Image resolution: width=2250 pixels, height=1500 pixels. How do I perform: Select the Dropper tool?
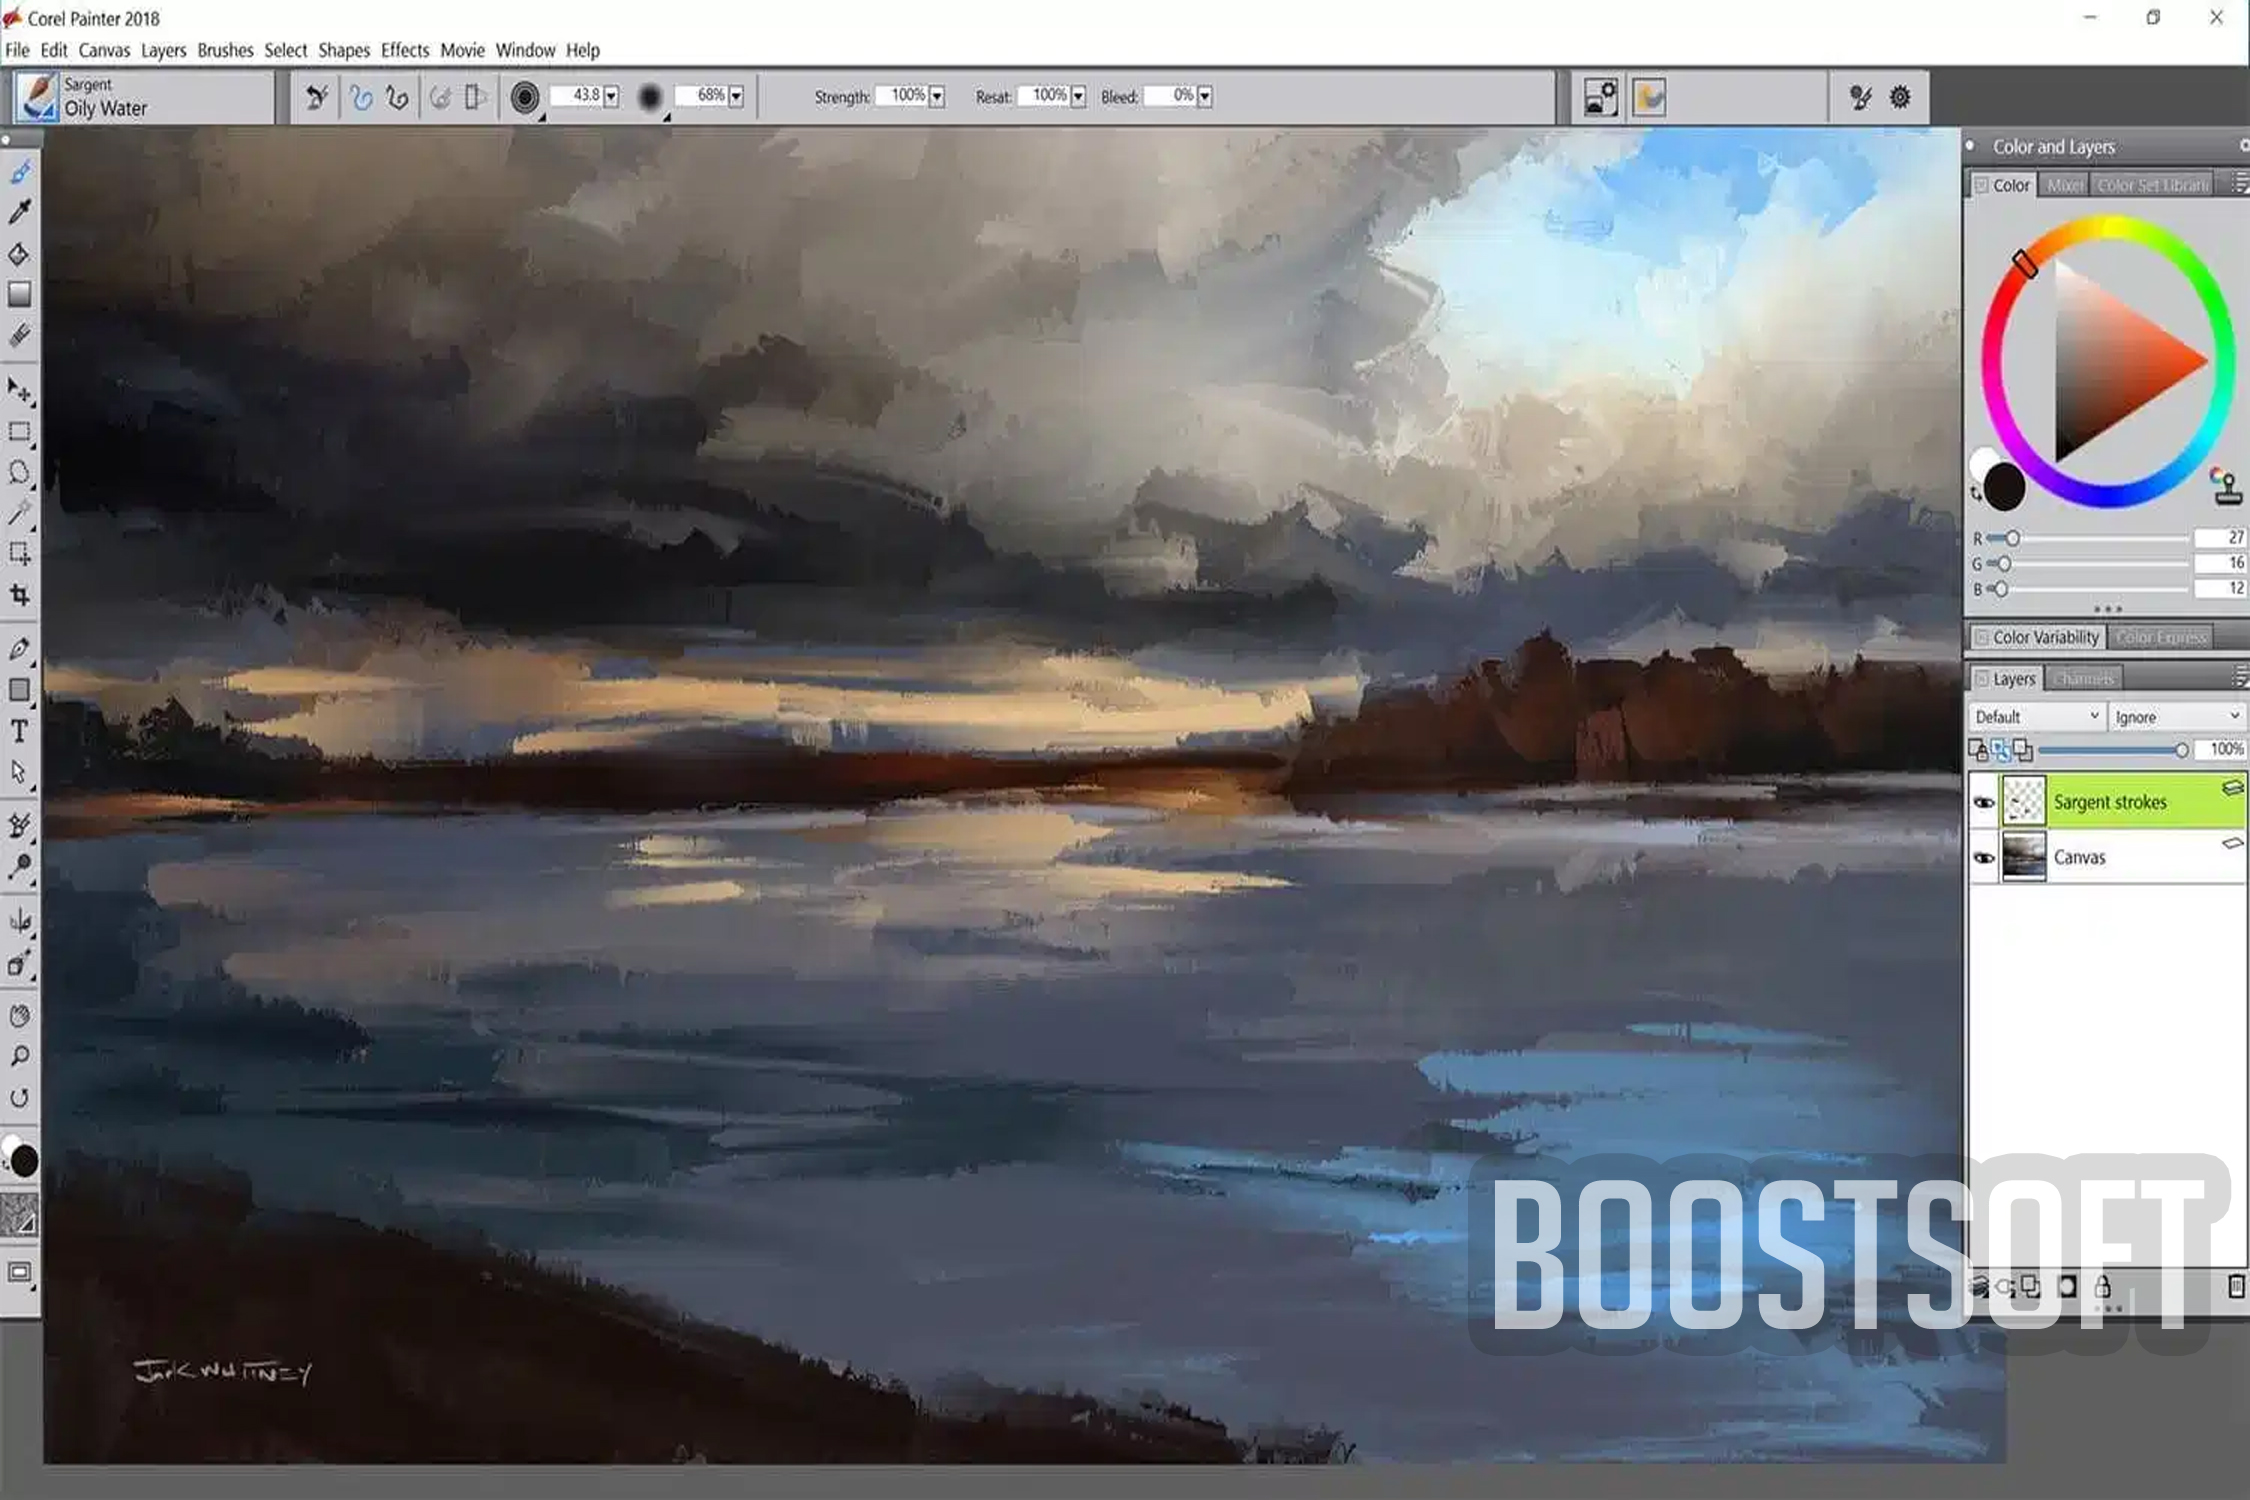point(20,212)
